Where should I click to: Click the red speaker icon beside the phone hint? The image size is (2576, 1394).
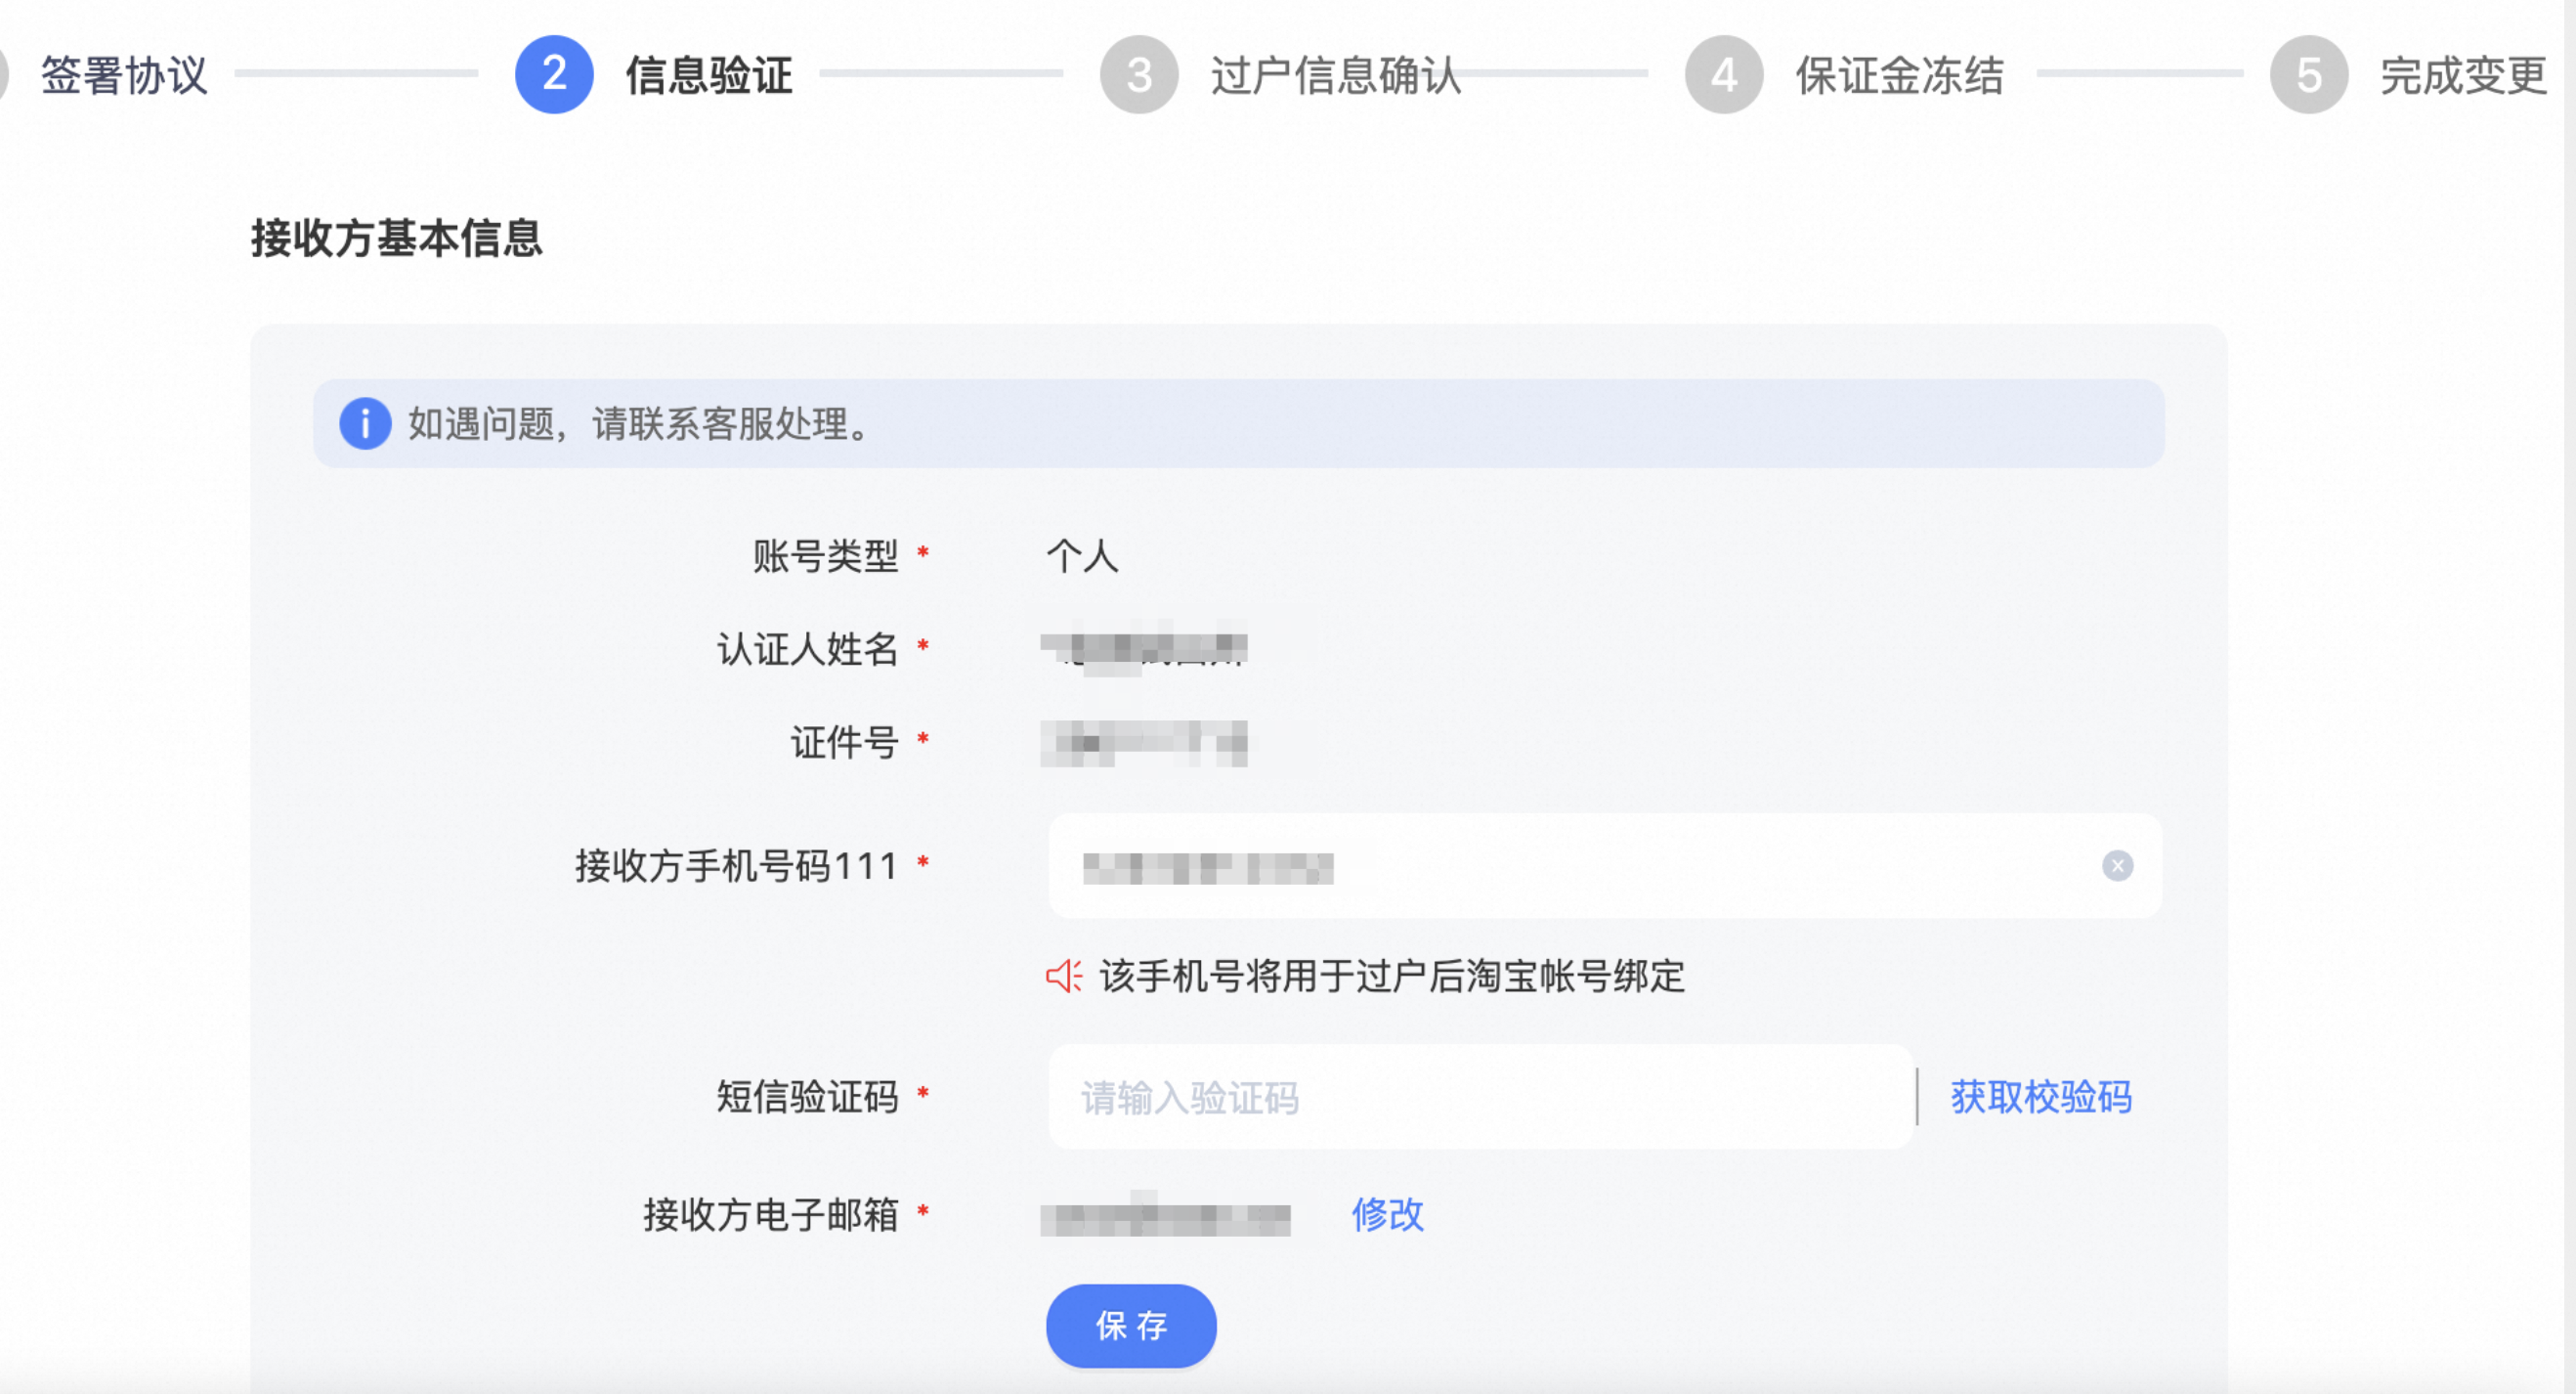[x=1064, y=976]
